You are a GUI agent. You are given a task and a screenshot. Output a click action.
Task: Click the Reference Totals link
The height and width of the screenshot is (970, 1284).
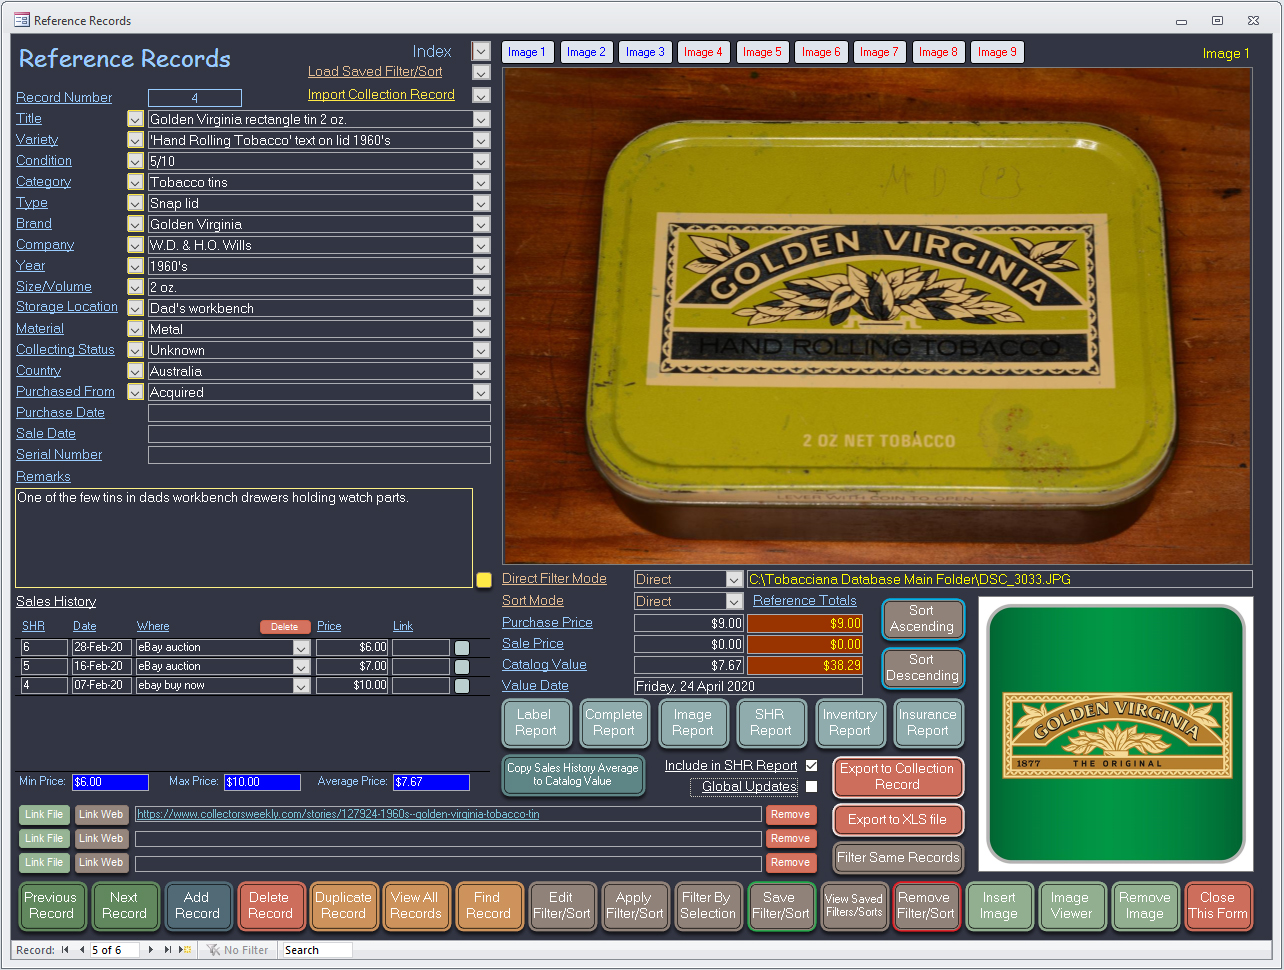805,601
